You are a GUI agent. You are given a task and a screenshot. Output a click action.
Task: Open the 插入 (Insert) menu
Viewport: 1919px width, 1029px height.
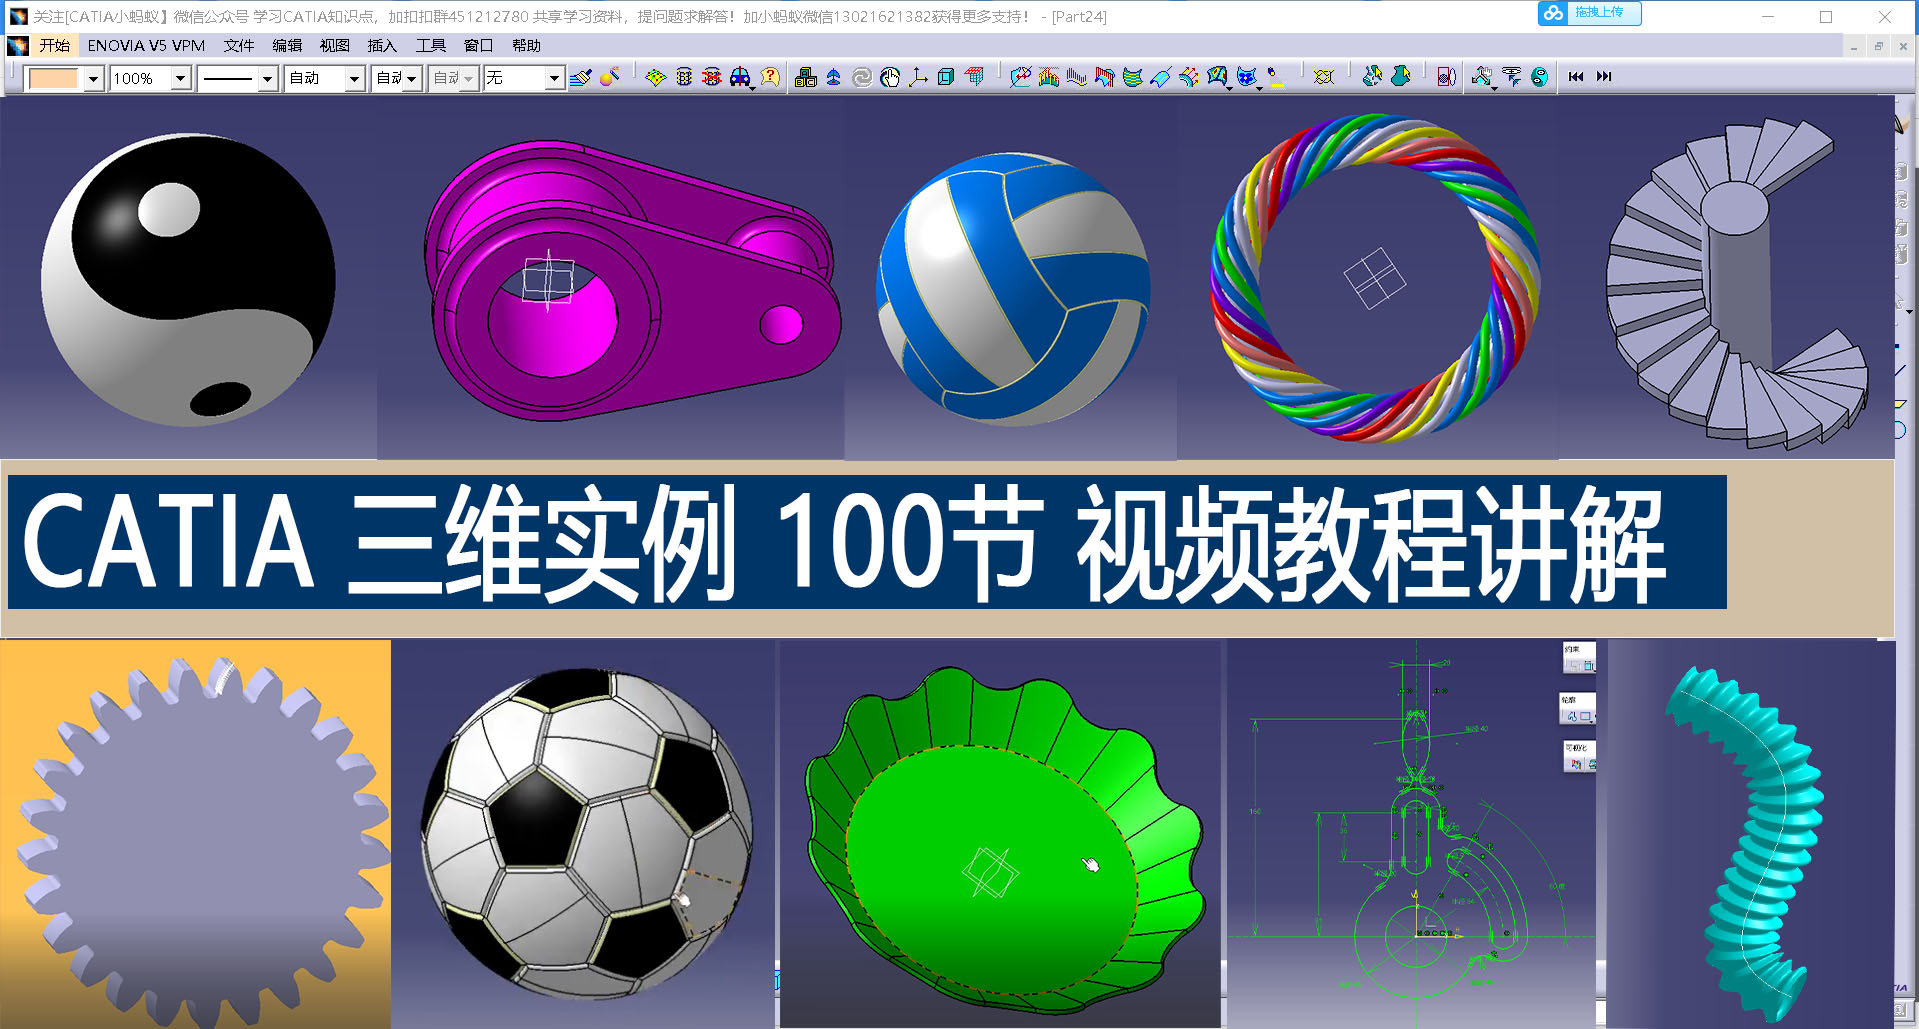click(382, 46)
